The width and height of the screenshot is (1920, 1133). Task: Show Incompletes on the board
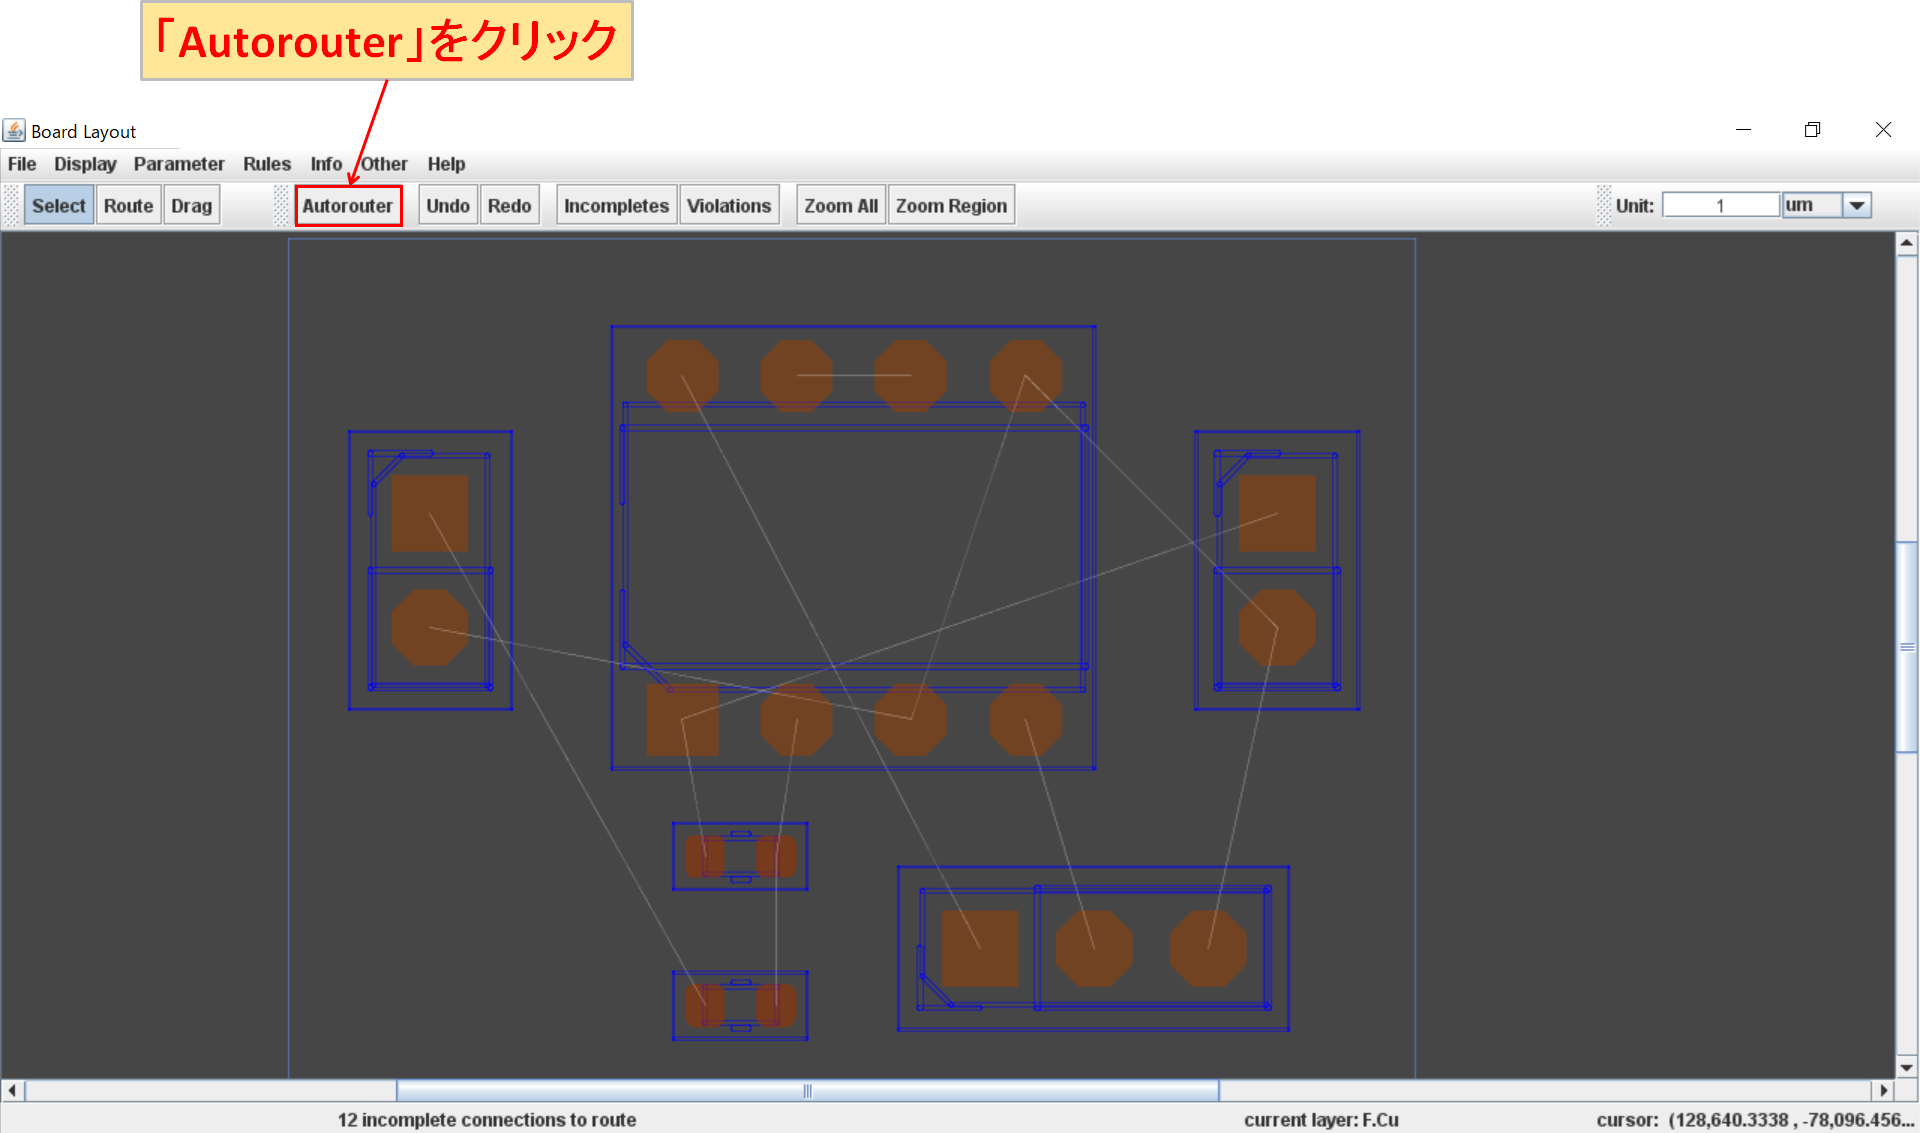coord(616,205)
